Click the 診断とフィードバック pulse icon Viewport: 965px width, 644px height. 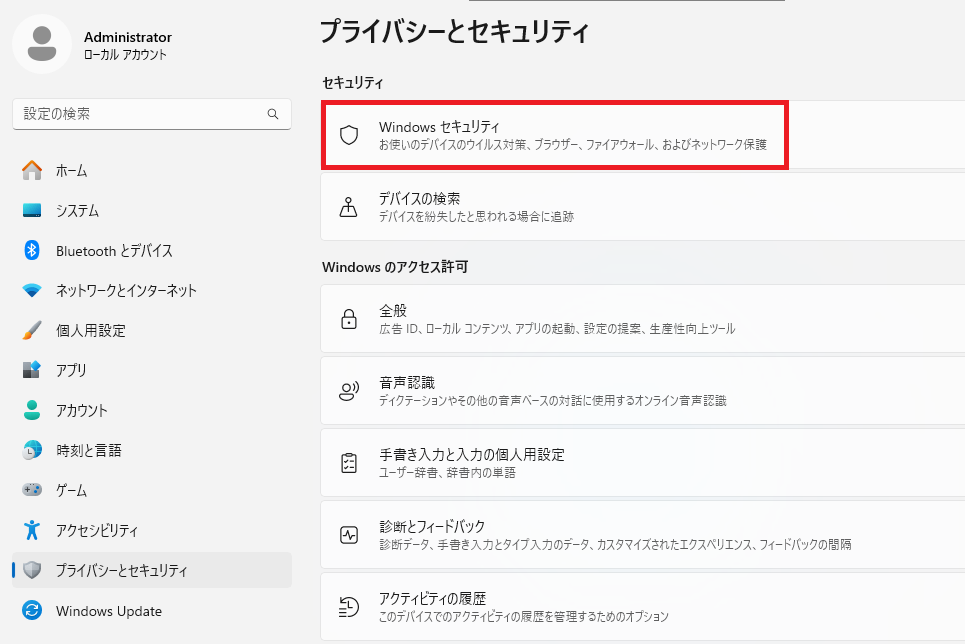[349, 535]
